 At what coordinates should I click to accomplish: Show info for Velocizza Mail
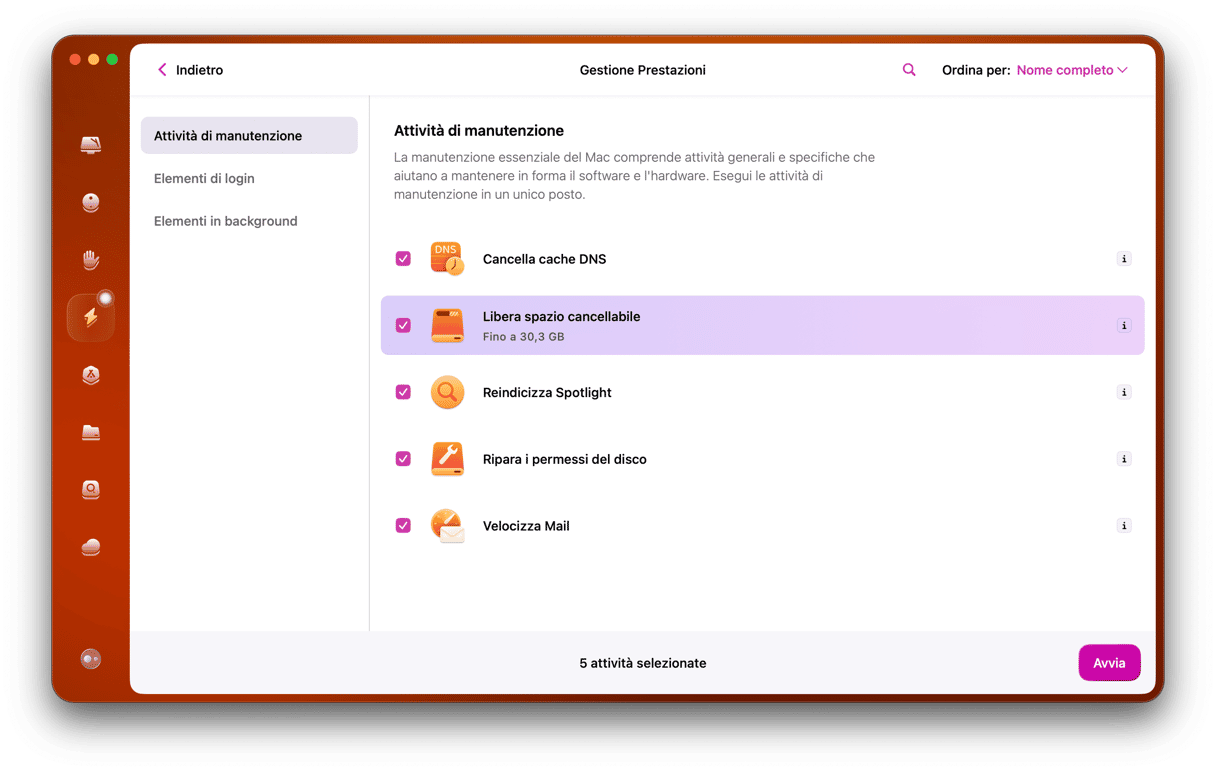(x=1124, y=526)
